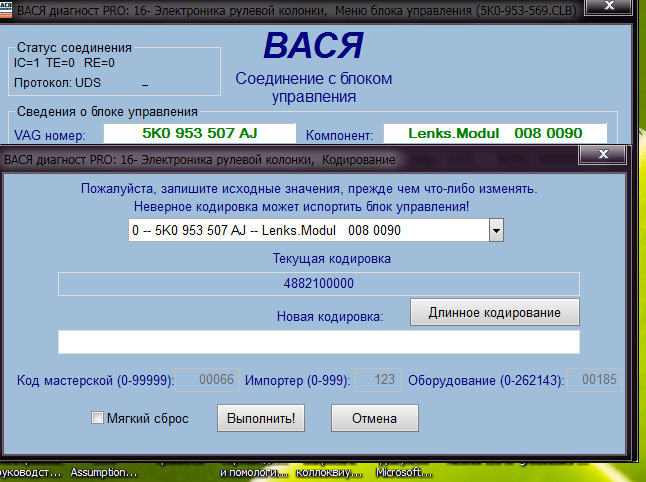Click the Компонент value Lenks.Modul 008 0090
The width and height of the screenshot is (646, 482).
pos(495,133)
